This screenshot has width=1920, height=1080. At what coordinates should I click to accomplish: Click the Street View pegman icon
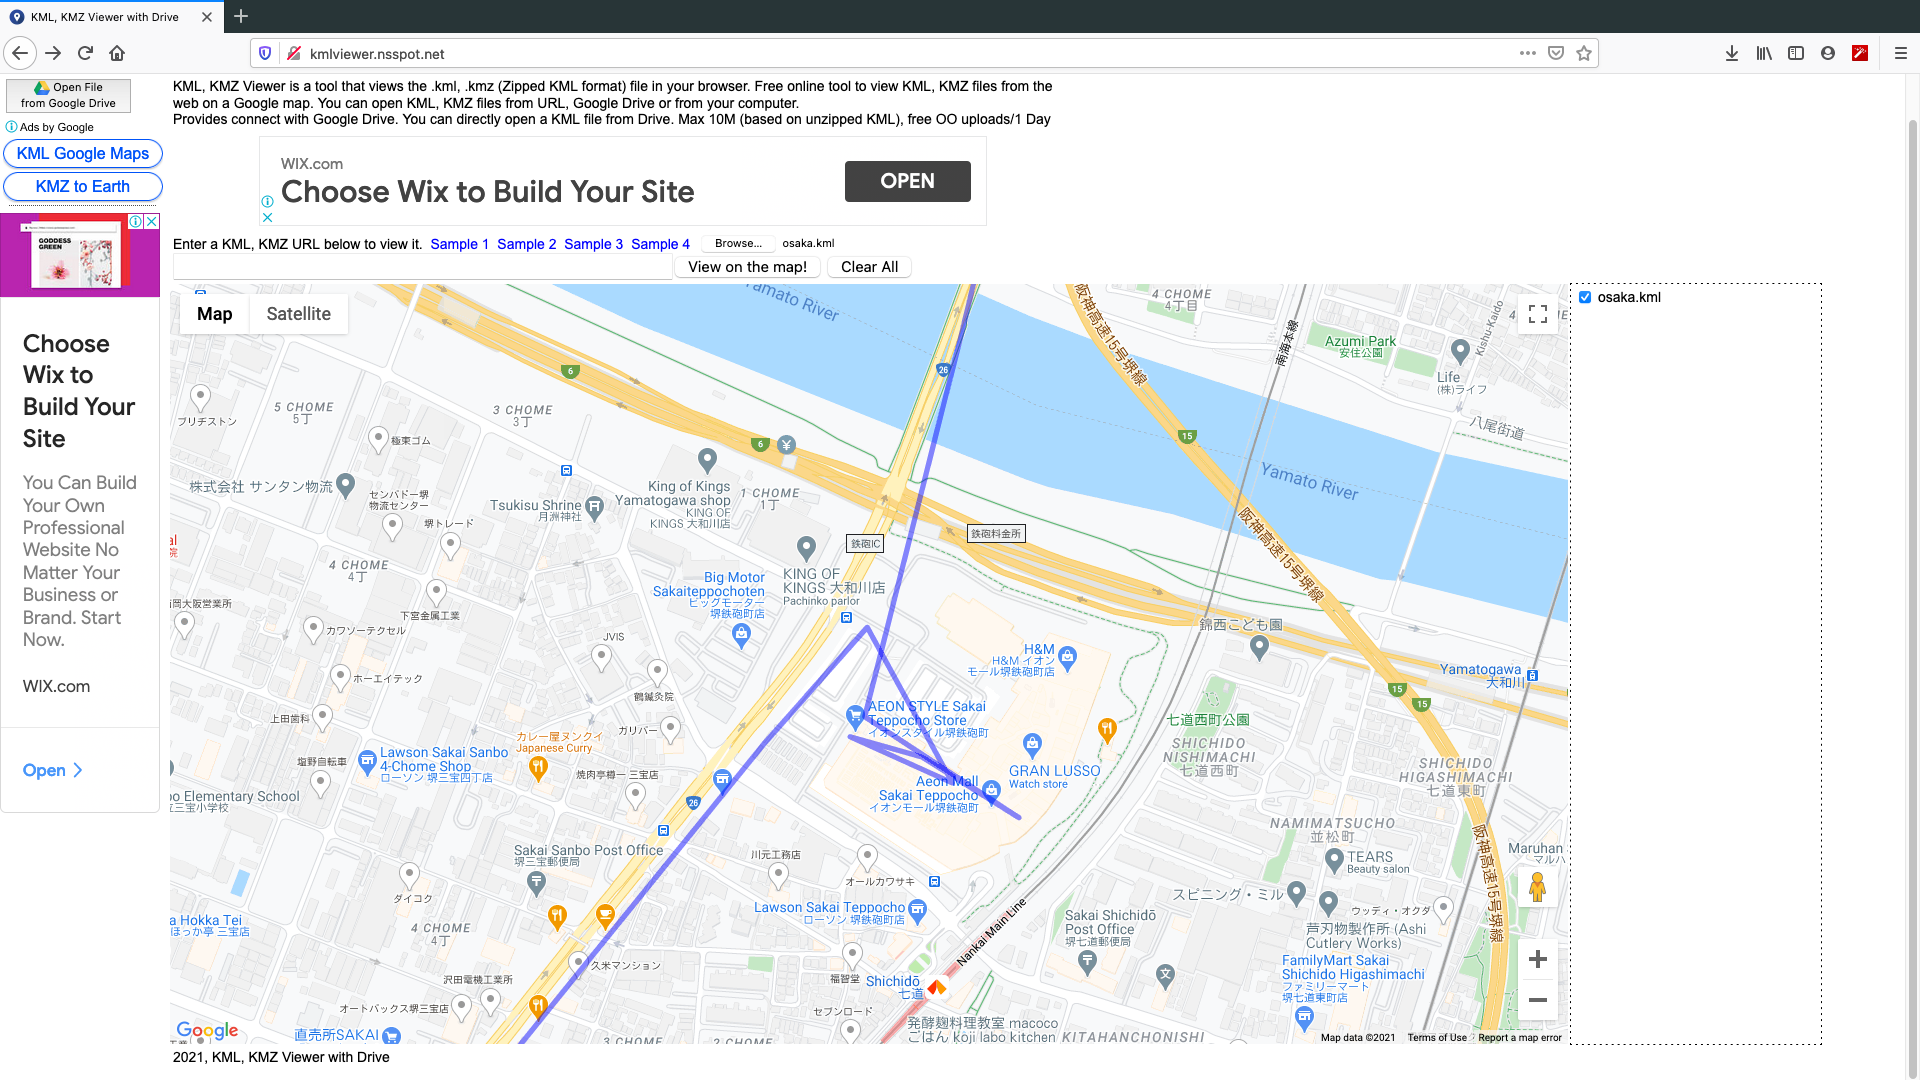pyautogui.click(x=1538, y=887)
